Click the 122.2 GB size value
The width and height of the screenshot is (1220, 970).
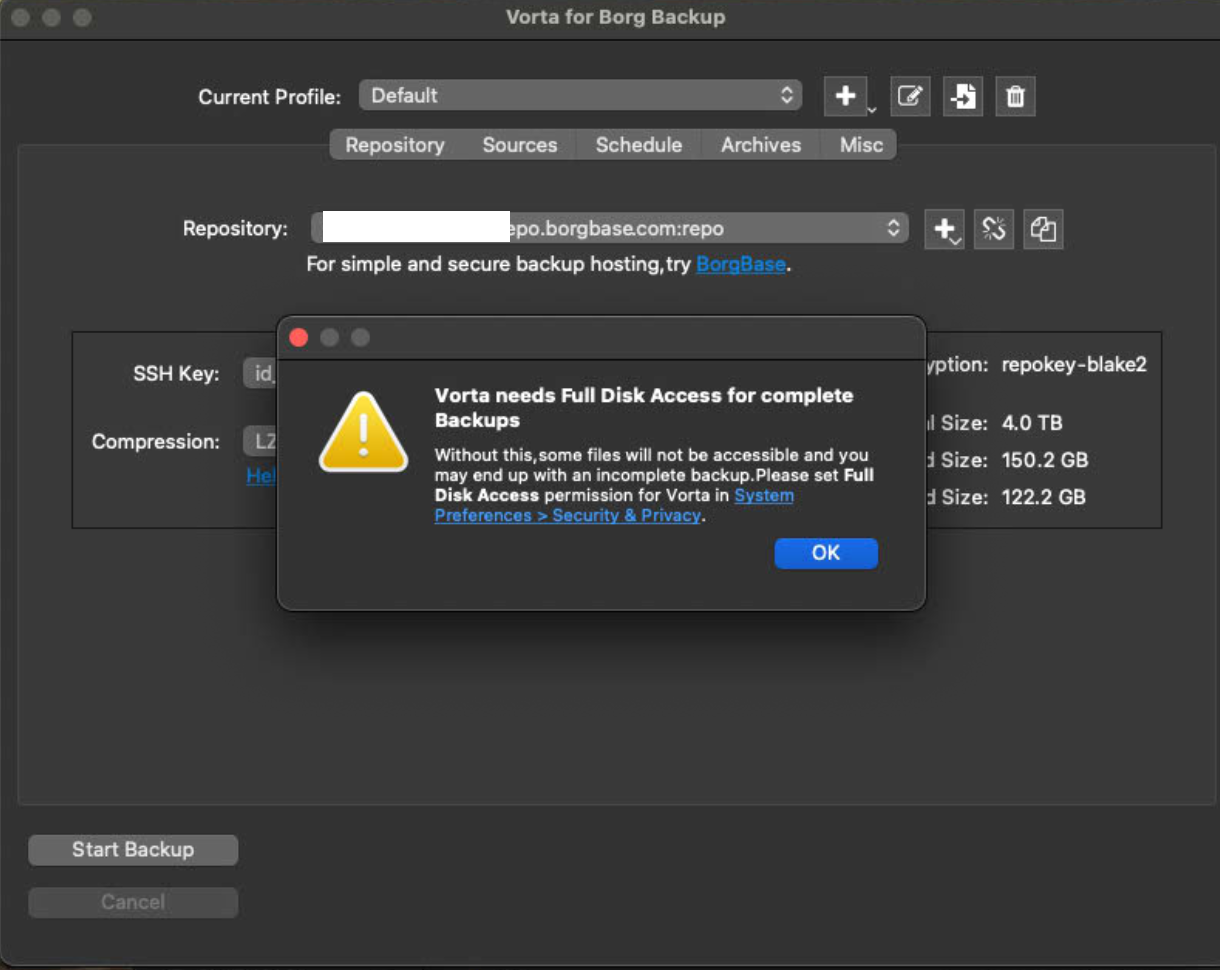(1043, 497)
